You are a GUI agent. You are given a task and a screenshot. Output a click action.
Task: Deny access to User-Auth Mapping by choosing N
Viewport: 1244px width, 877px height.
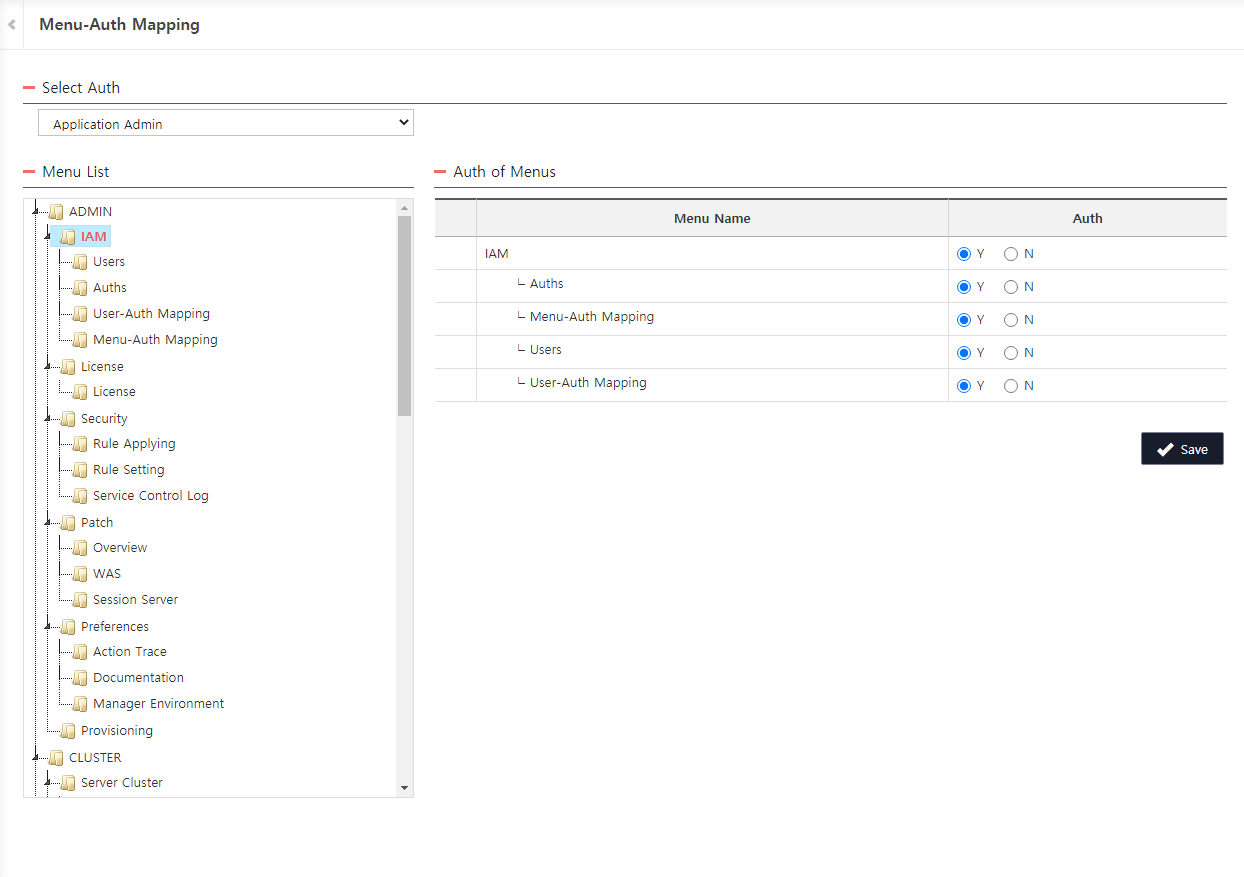click(x=1010, y=385)
